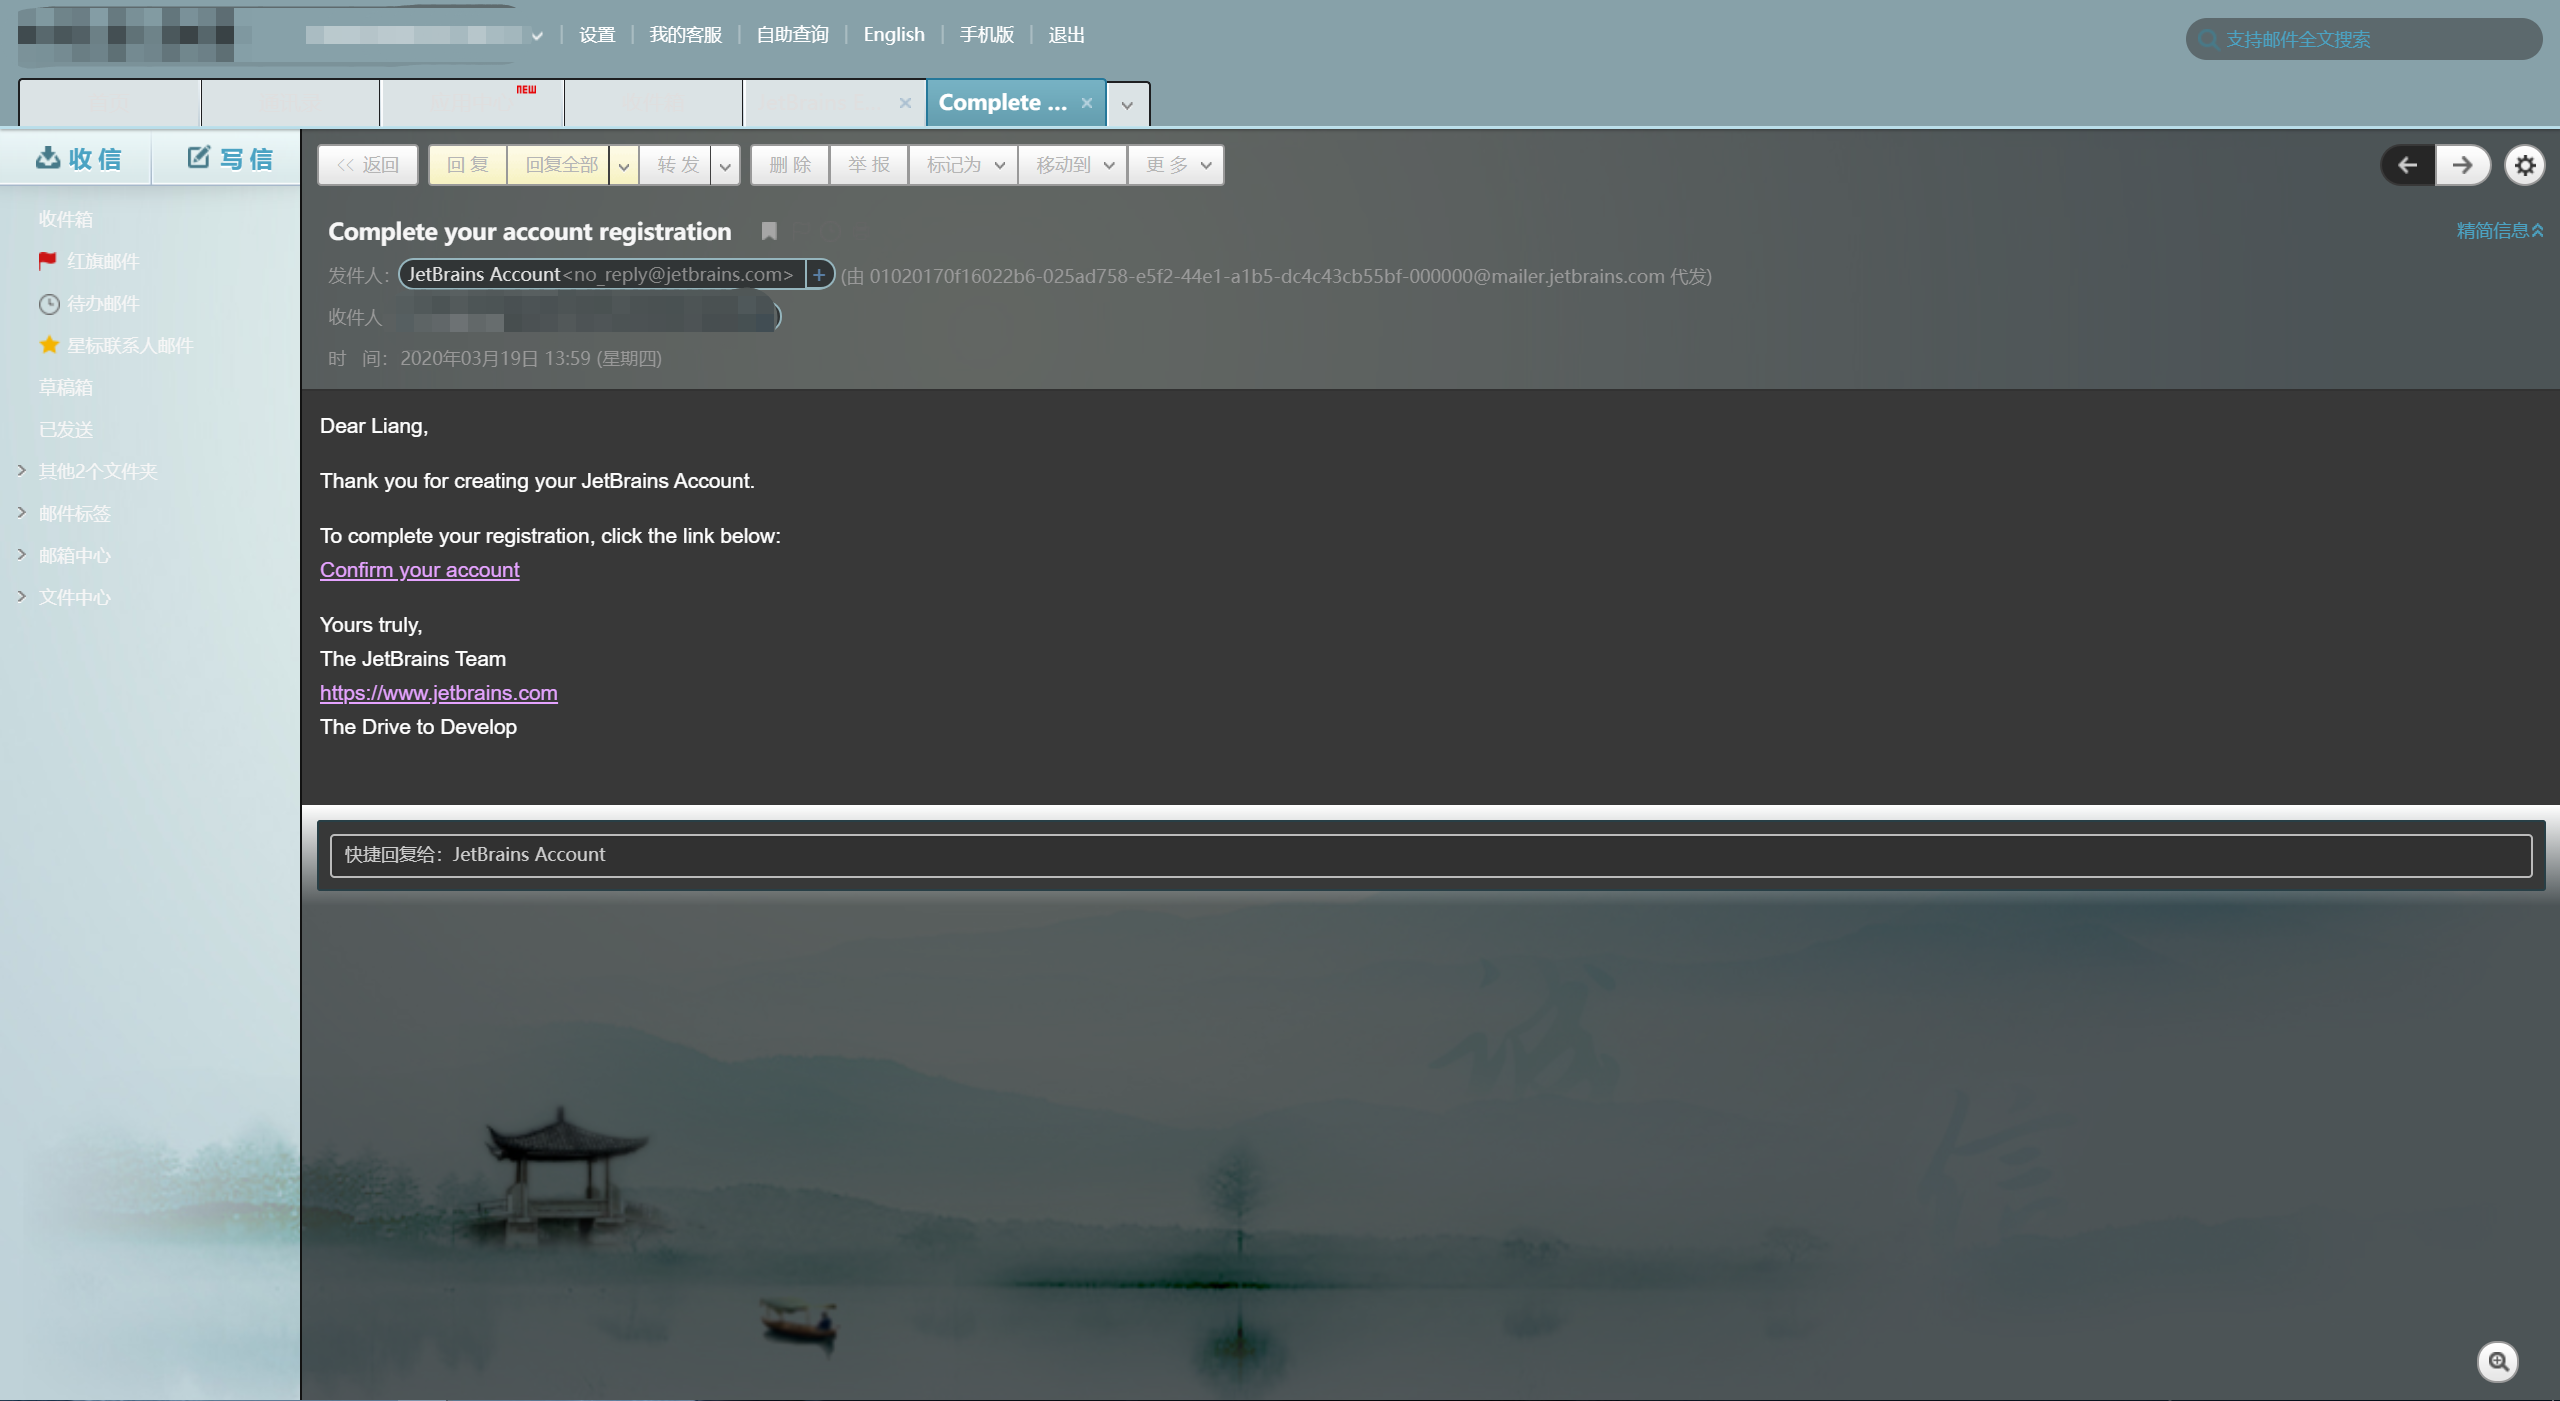Click the 写信 compose pencil icon
The height and width of the screenshot is (1401, 2560).
click(x=199, y=157)
